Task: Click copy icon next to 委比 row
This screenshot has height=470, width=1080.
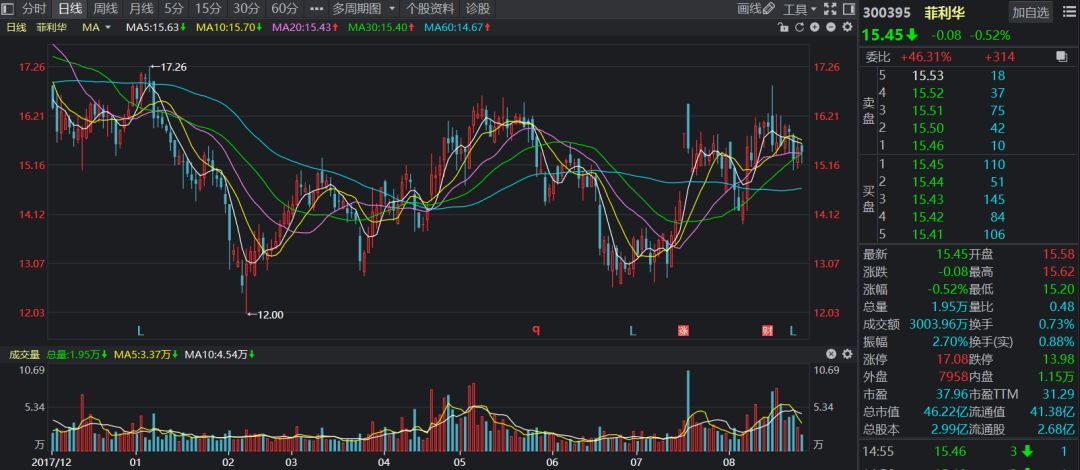Action: 1062,57
